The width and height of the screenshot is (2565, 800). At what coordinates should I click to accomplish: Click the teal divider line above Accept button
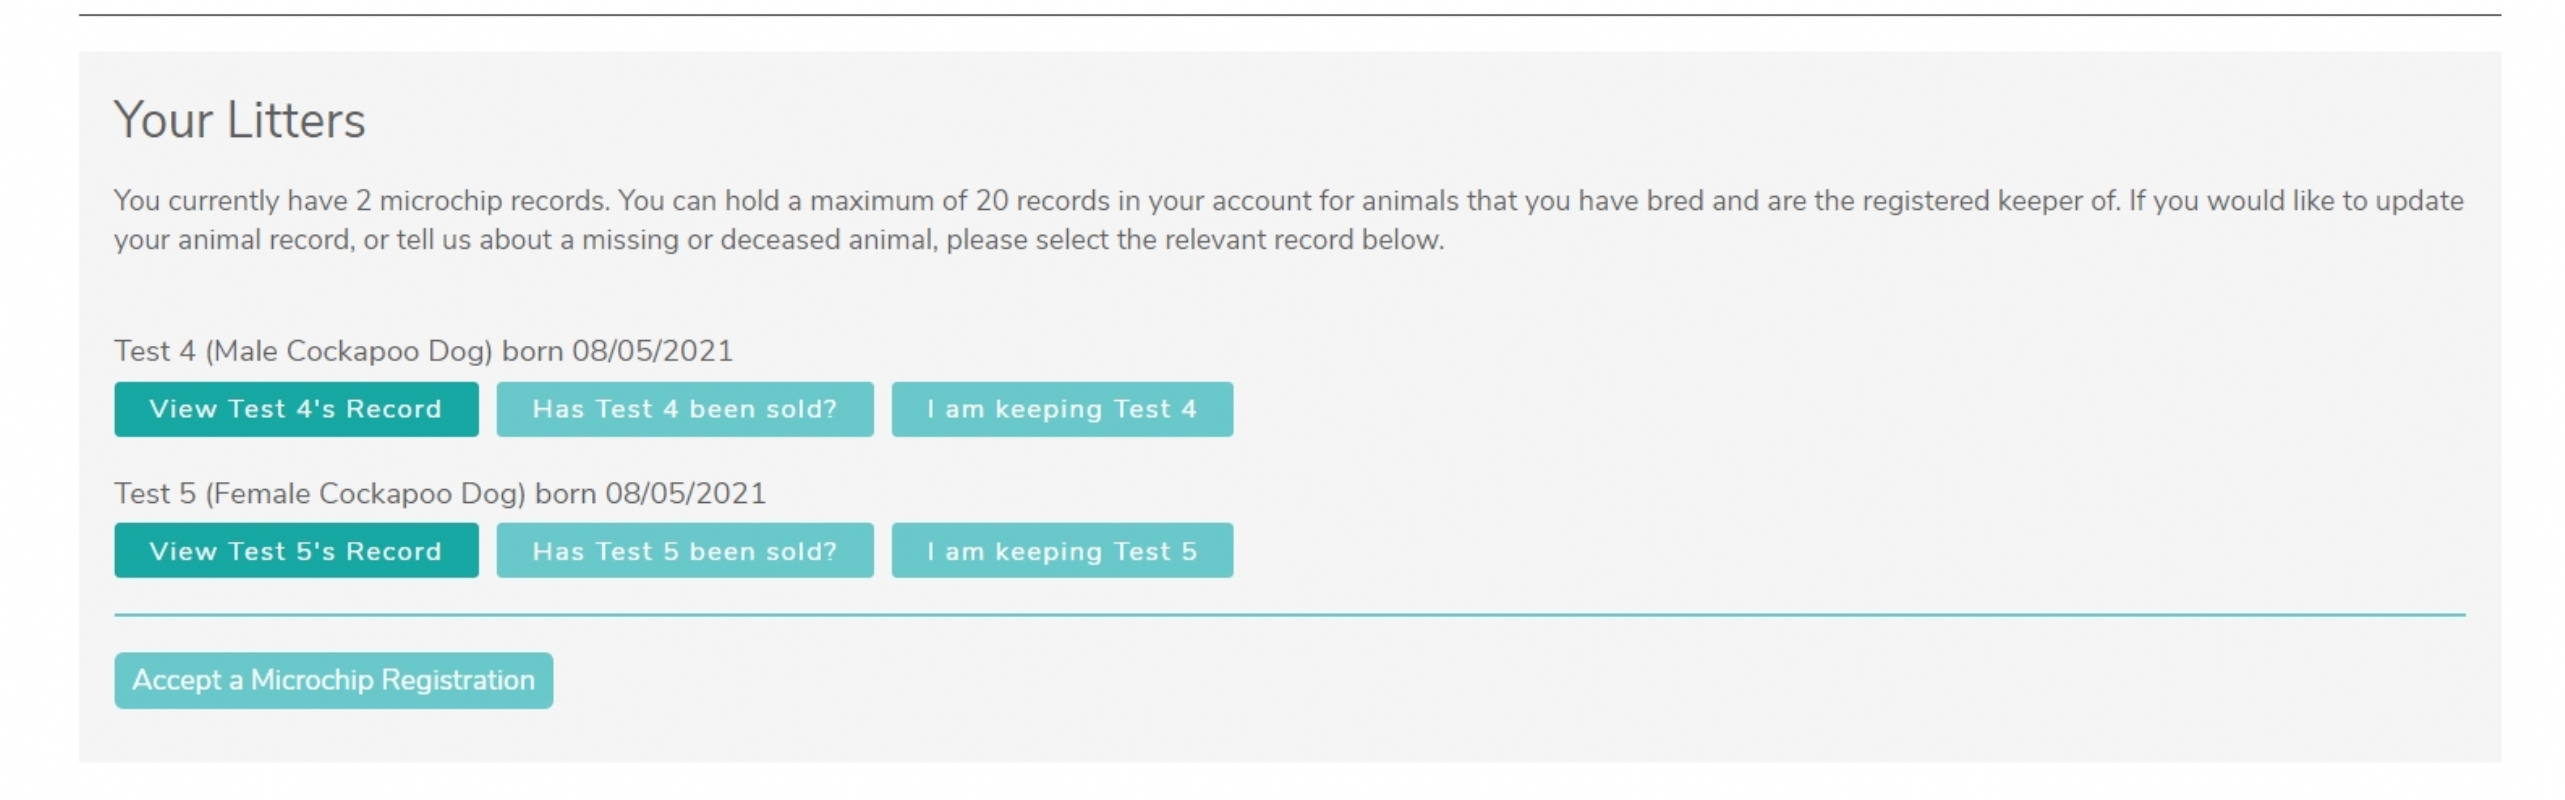(1289, 615)
